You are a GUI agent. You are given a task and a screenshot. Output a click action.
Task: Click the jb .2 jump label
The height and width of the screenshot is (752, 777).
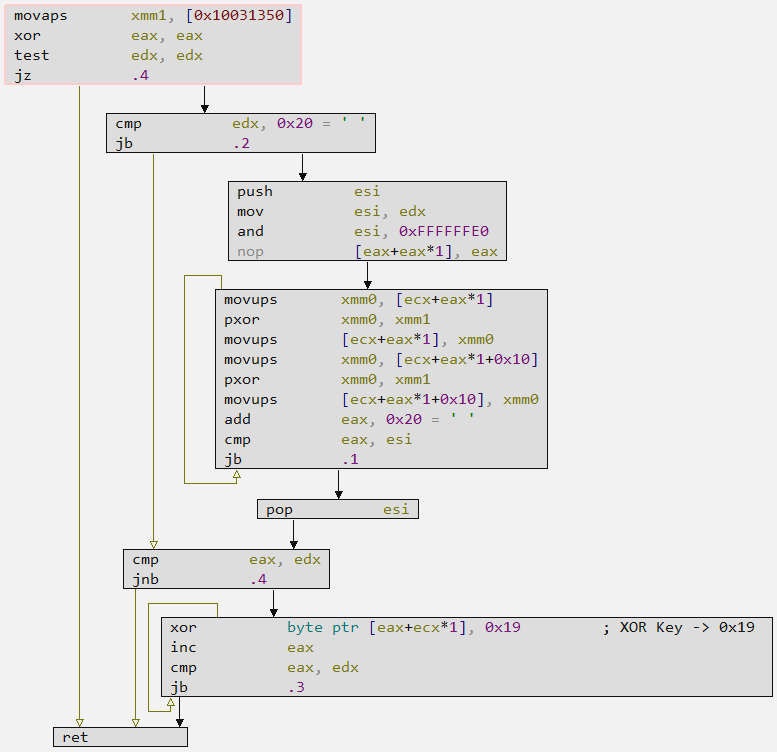point(241,143)
